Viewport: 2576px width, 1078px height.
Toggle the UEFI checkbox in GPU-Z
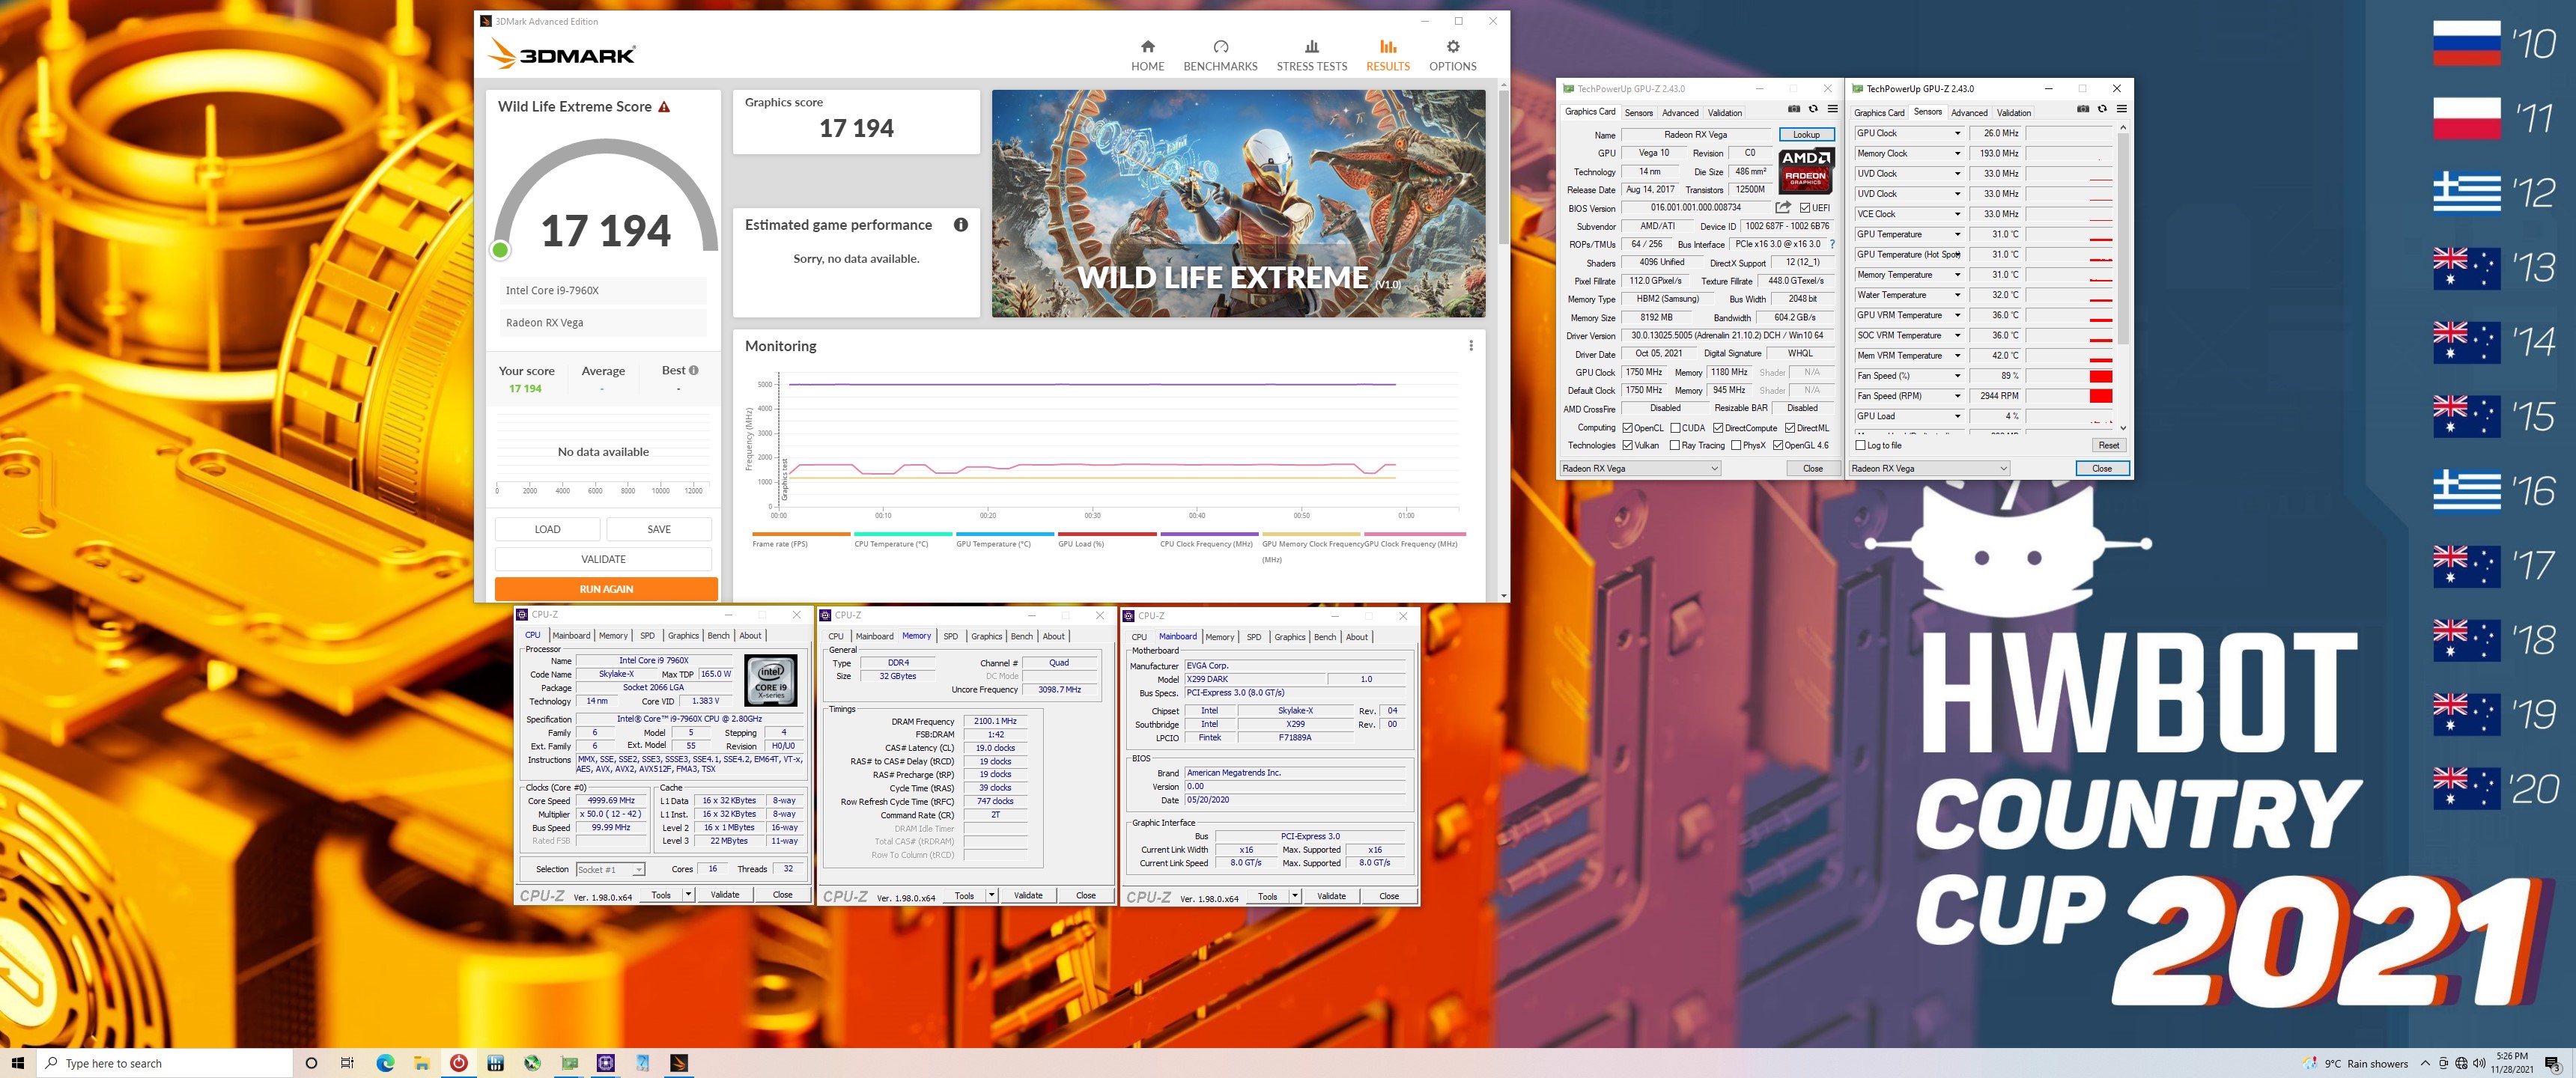(x=1805, y=208)
